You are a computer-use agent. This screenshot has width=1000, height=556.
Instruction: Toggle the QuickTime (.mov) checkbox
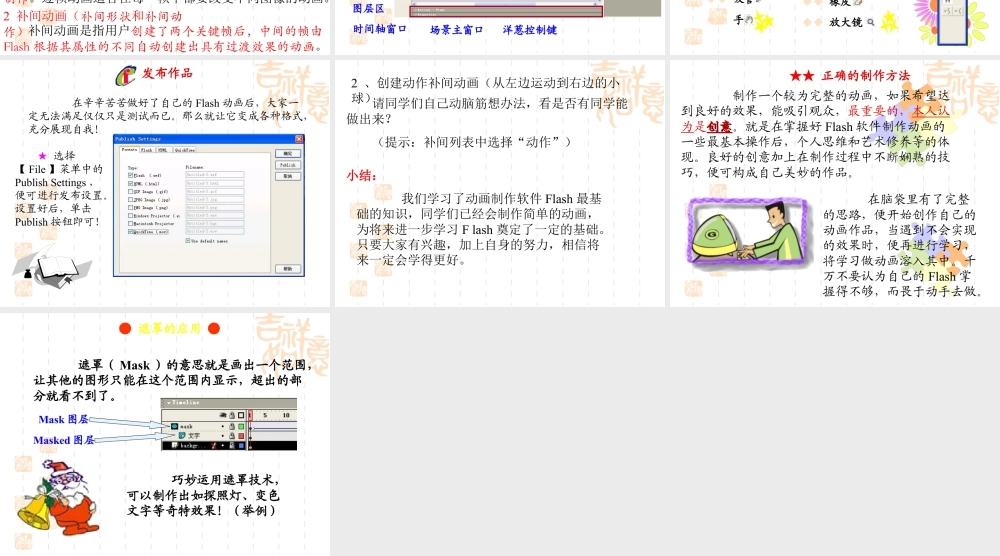point(131,231)
